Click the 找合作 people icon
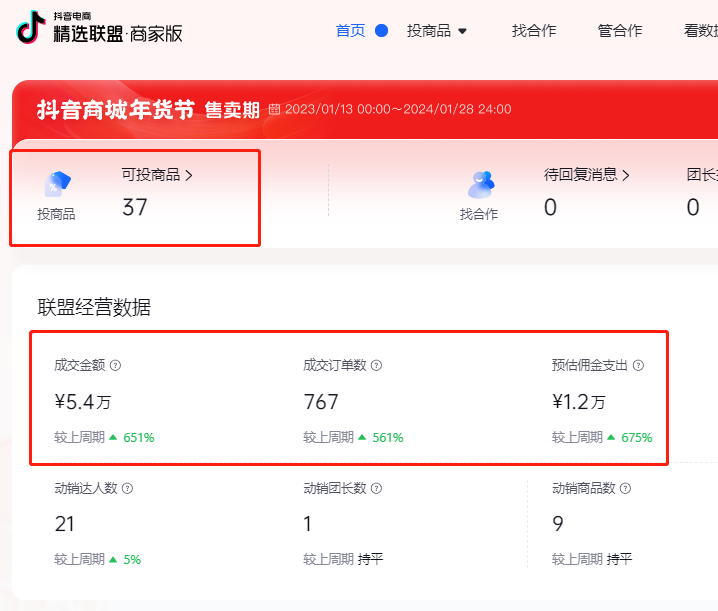 click(480, 185)
